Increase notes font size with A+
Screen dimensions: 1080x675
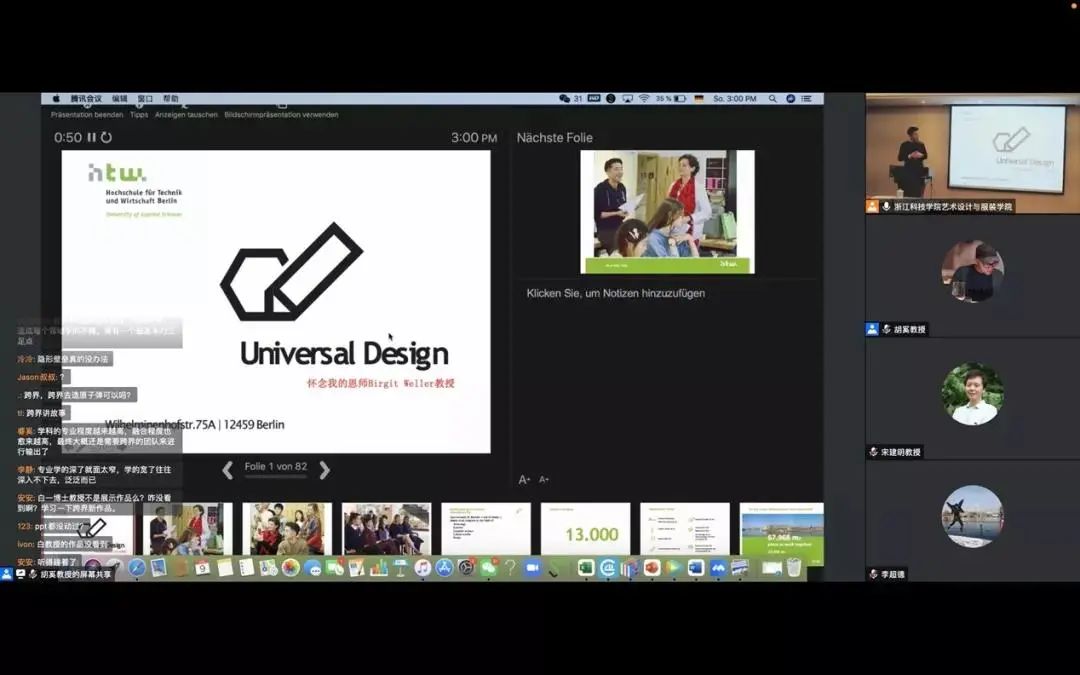click(524, 479)
